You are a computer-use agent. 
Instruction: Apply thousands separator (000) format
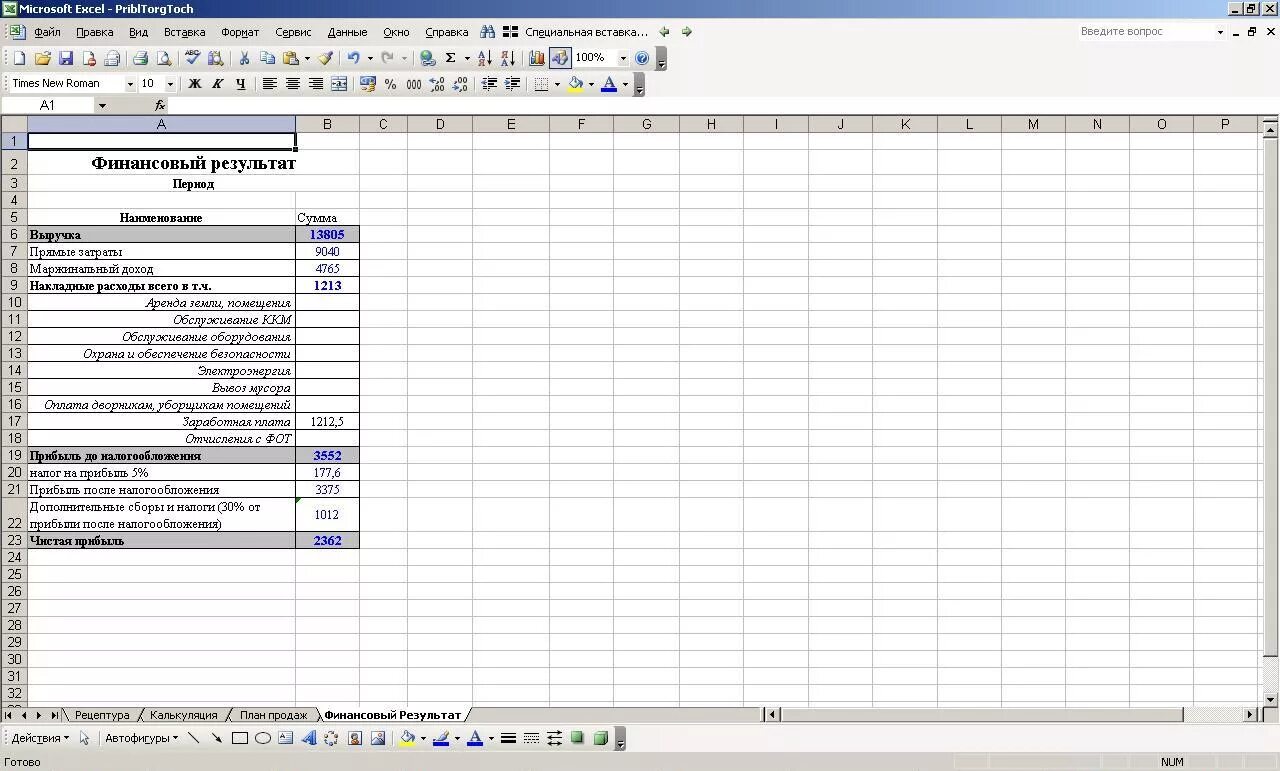click(x=414, y=84)
